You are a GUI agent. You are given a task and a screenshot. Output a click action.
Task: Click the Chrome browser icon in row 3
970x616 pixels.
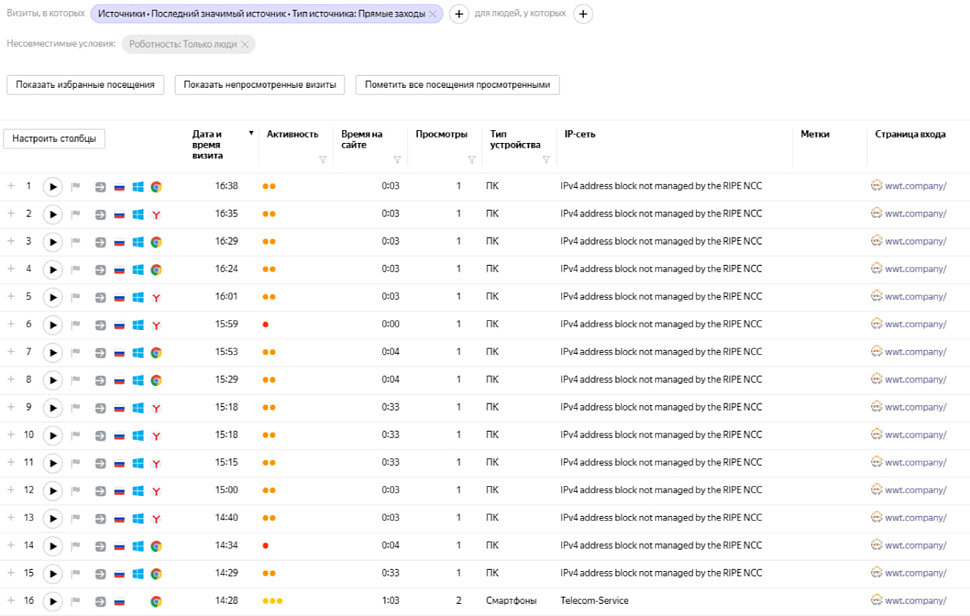(156, 242)
